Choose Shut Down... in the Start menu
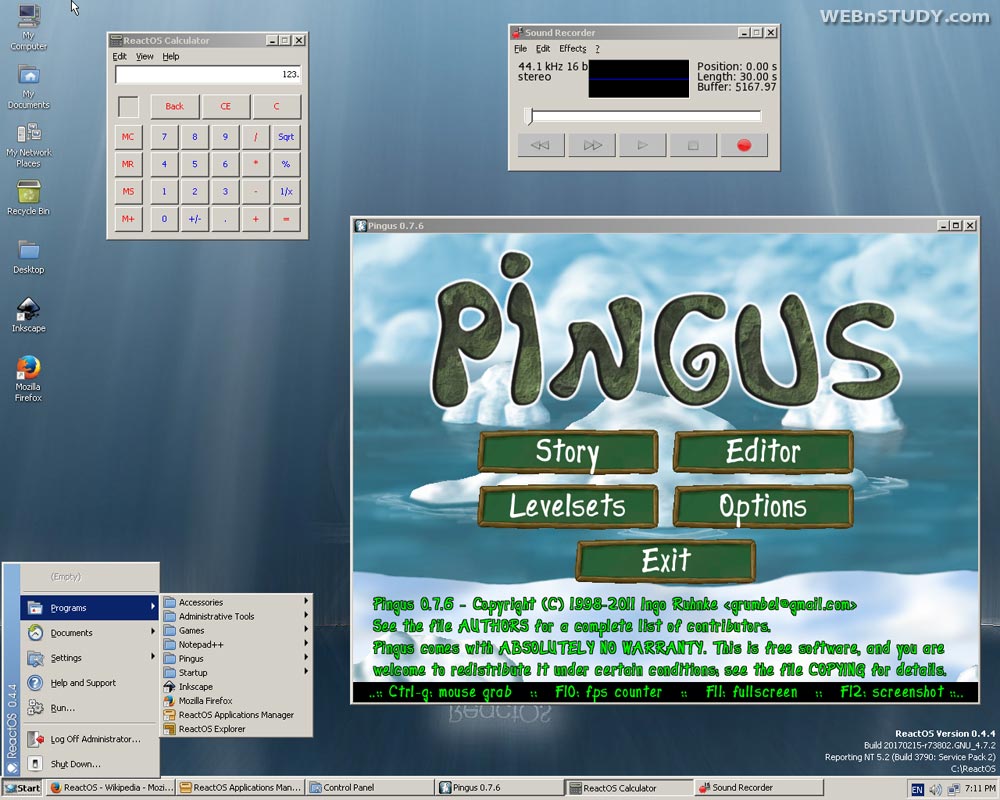The image size is (1000, 800). pyautogui.click(x=89, y=764)
